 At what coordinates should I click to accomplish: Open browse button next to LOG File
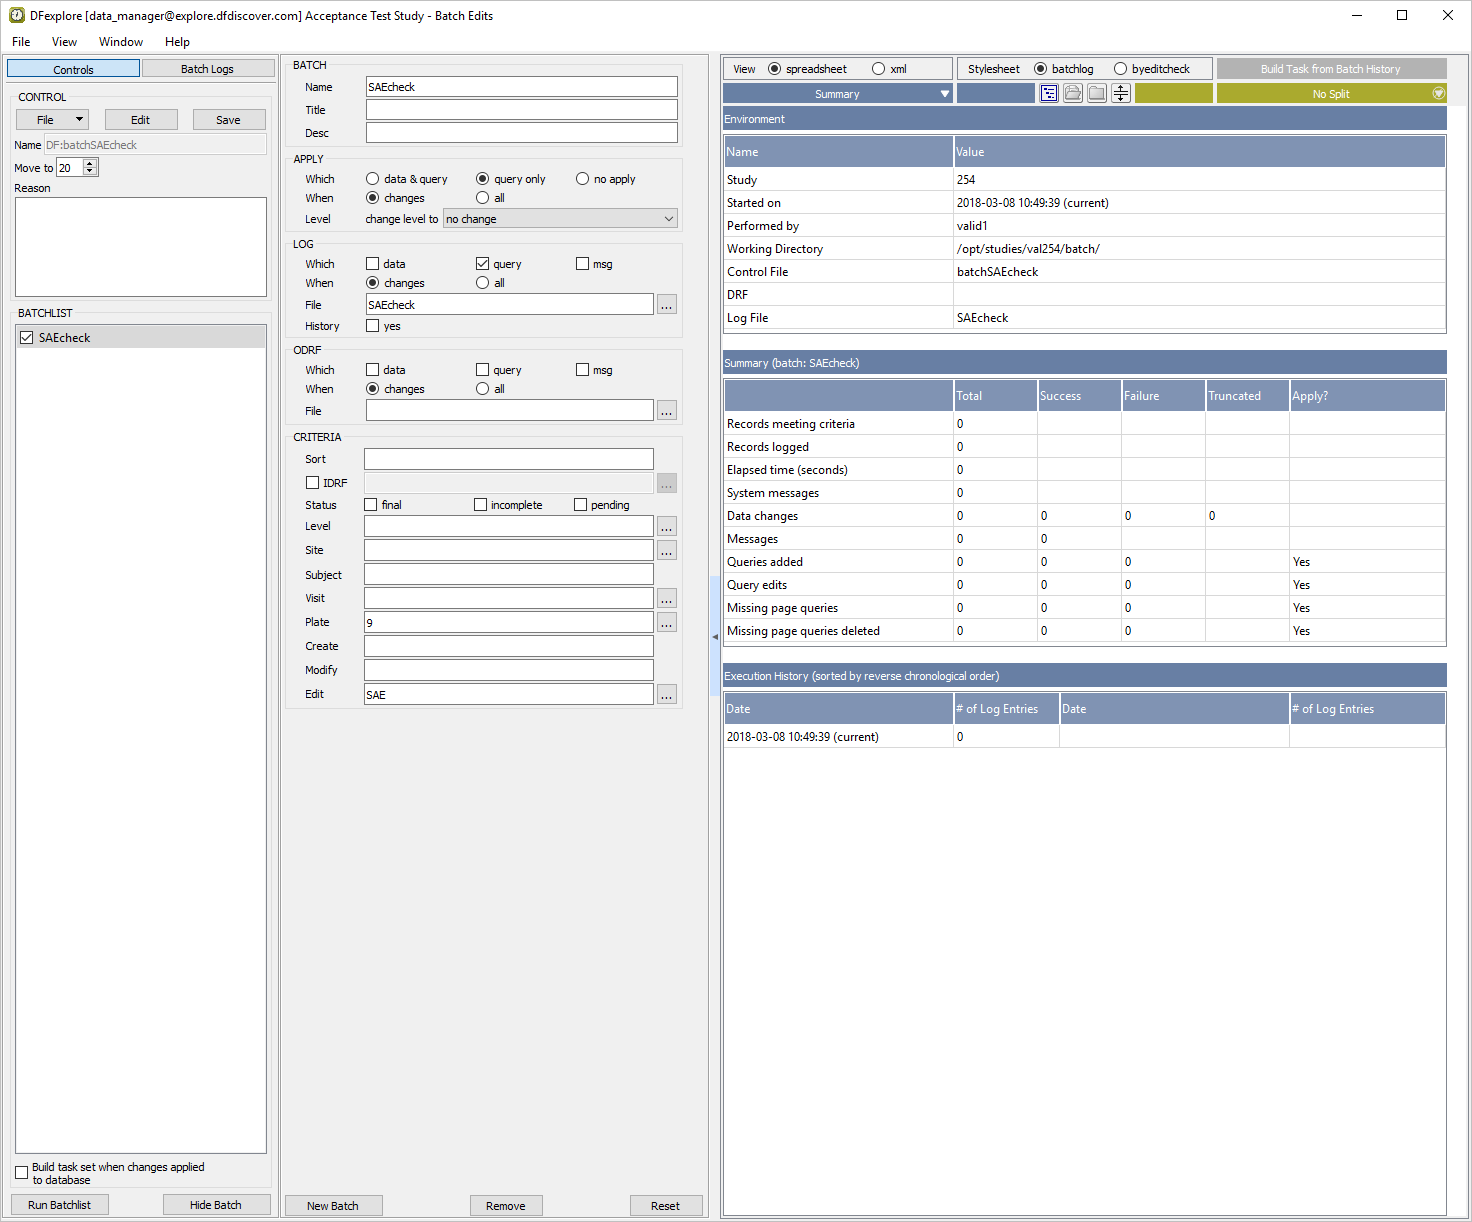pyautogui.click(x=666, y=305)
